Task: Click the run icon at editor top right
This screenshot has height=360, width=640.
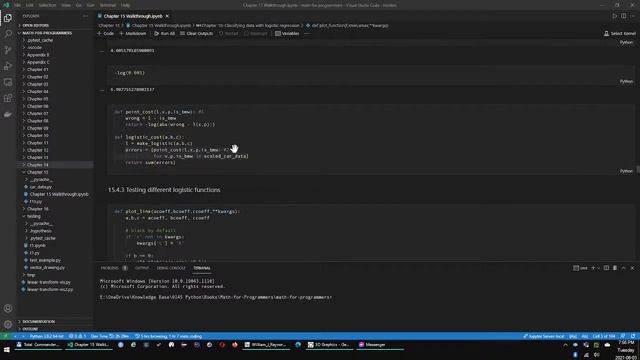Action: pos(614,16)
